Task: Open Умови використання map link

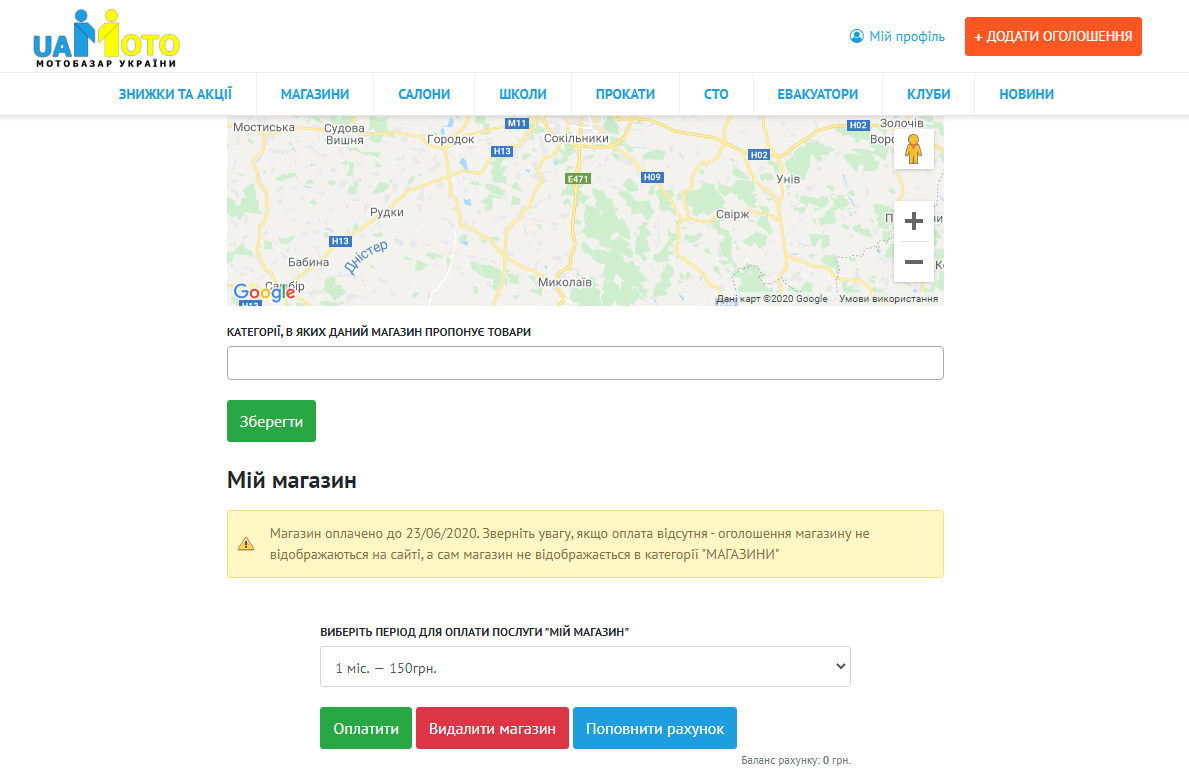Action: (888, 299)
